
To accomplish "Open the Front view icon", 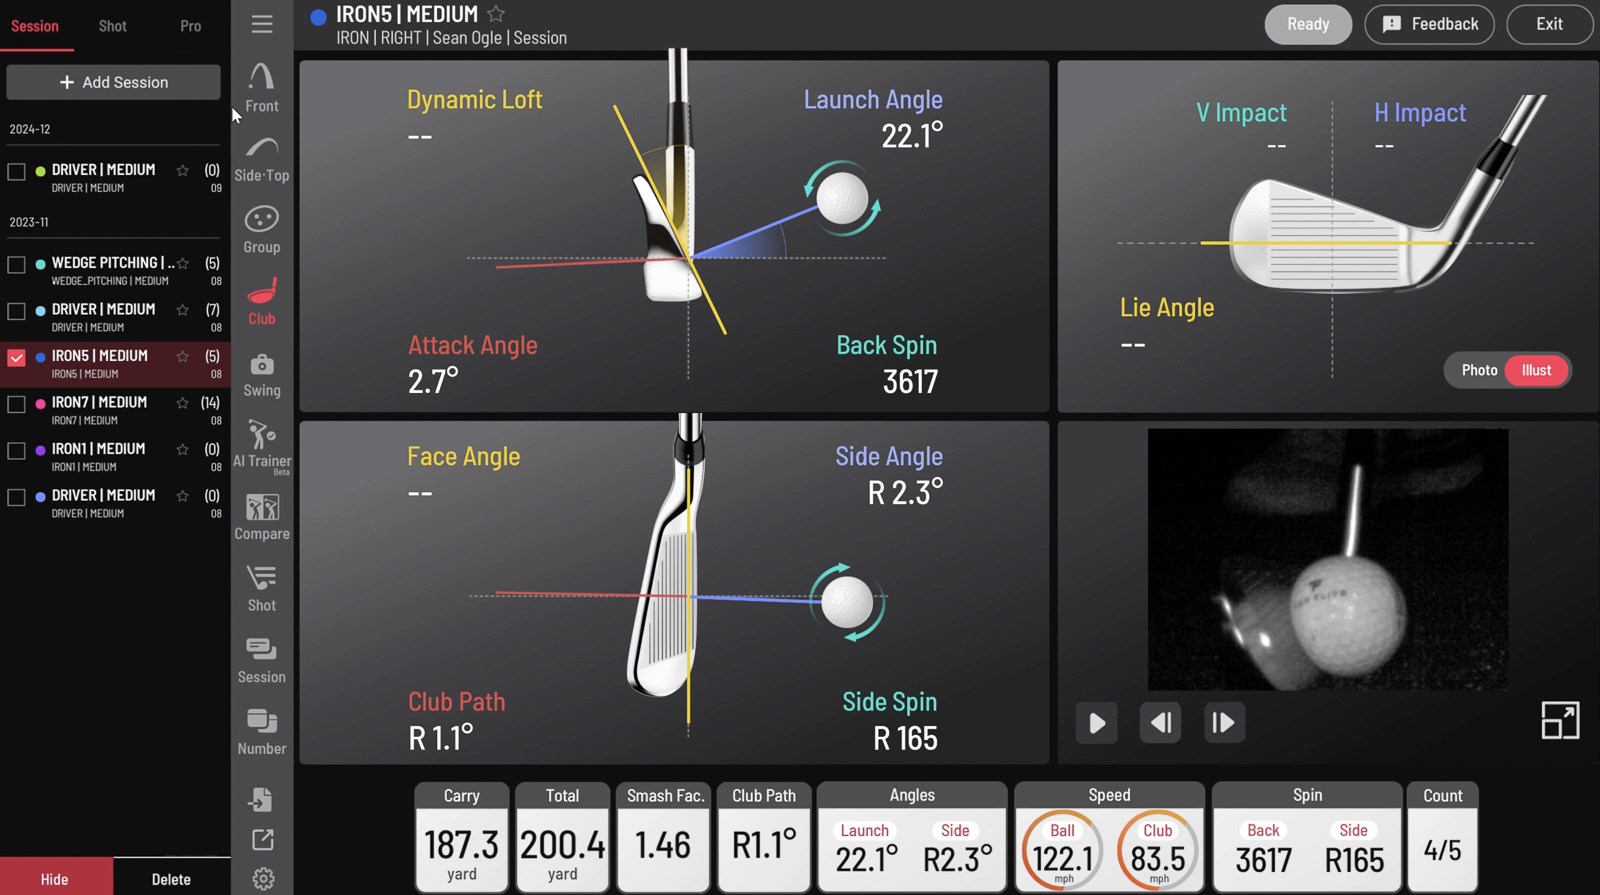I will point(262,87).
